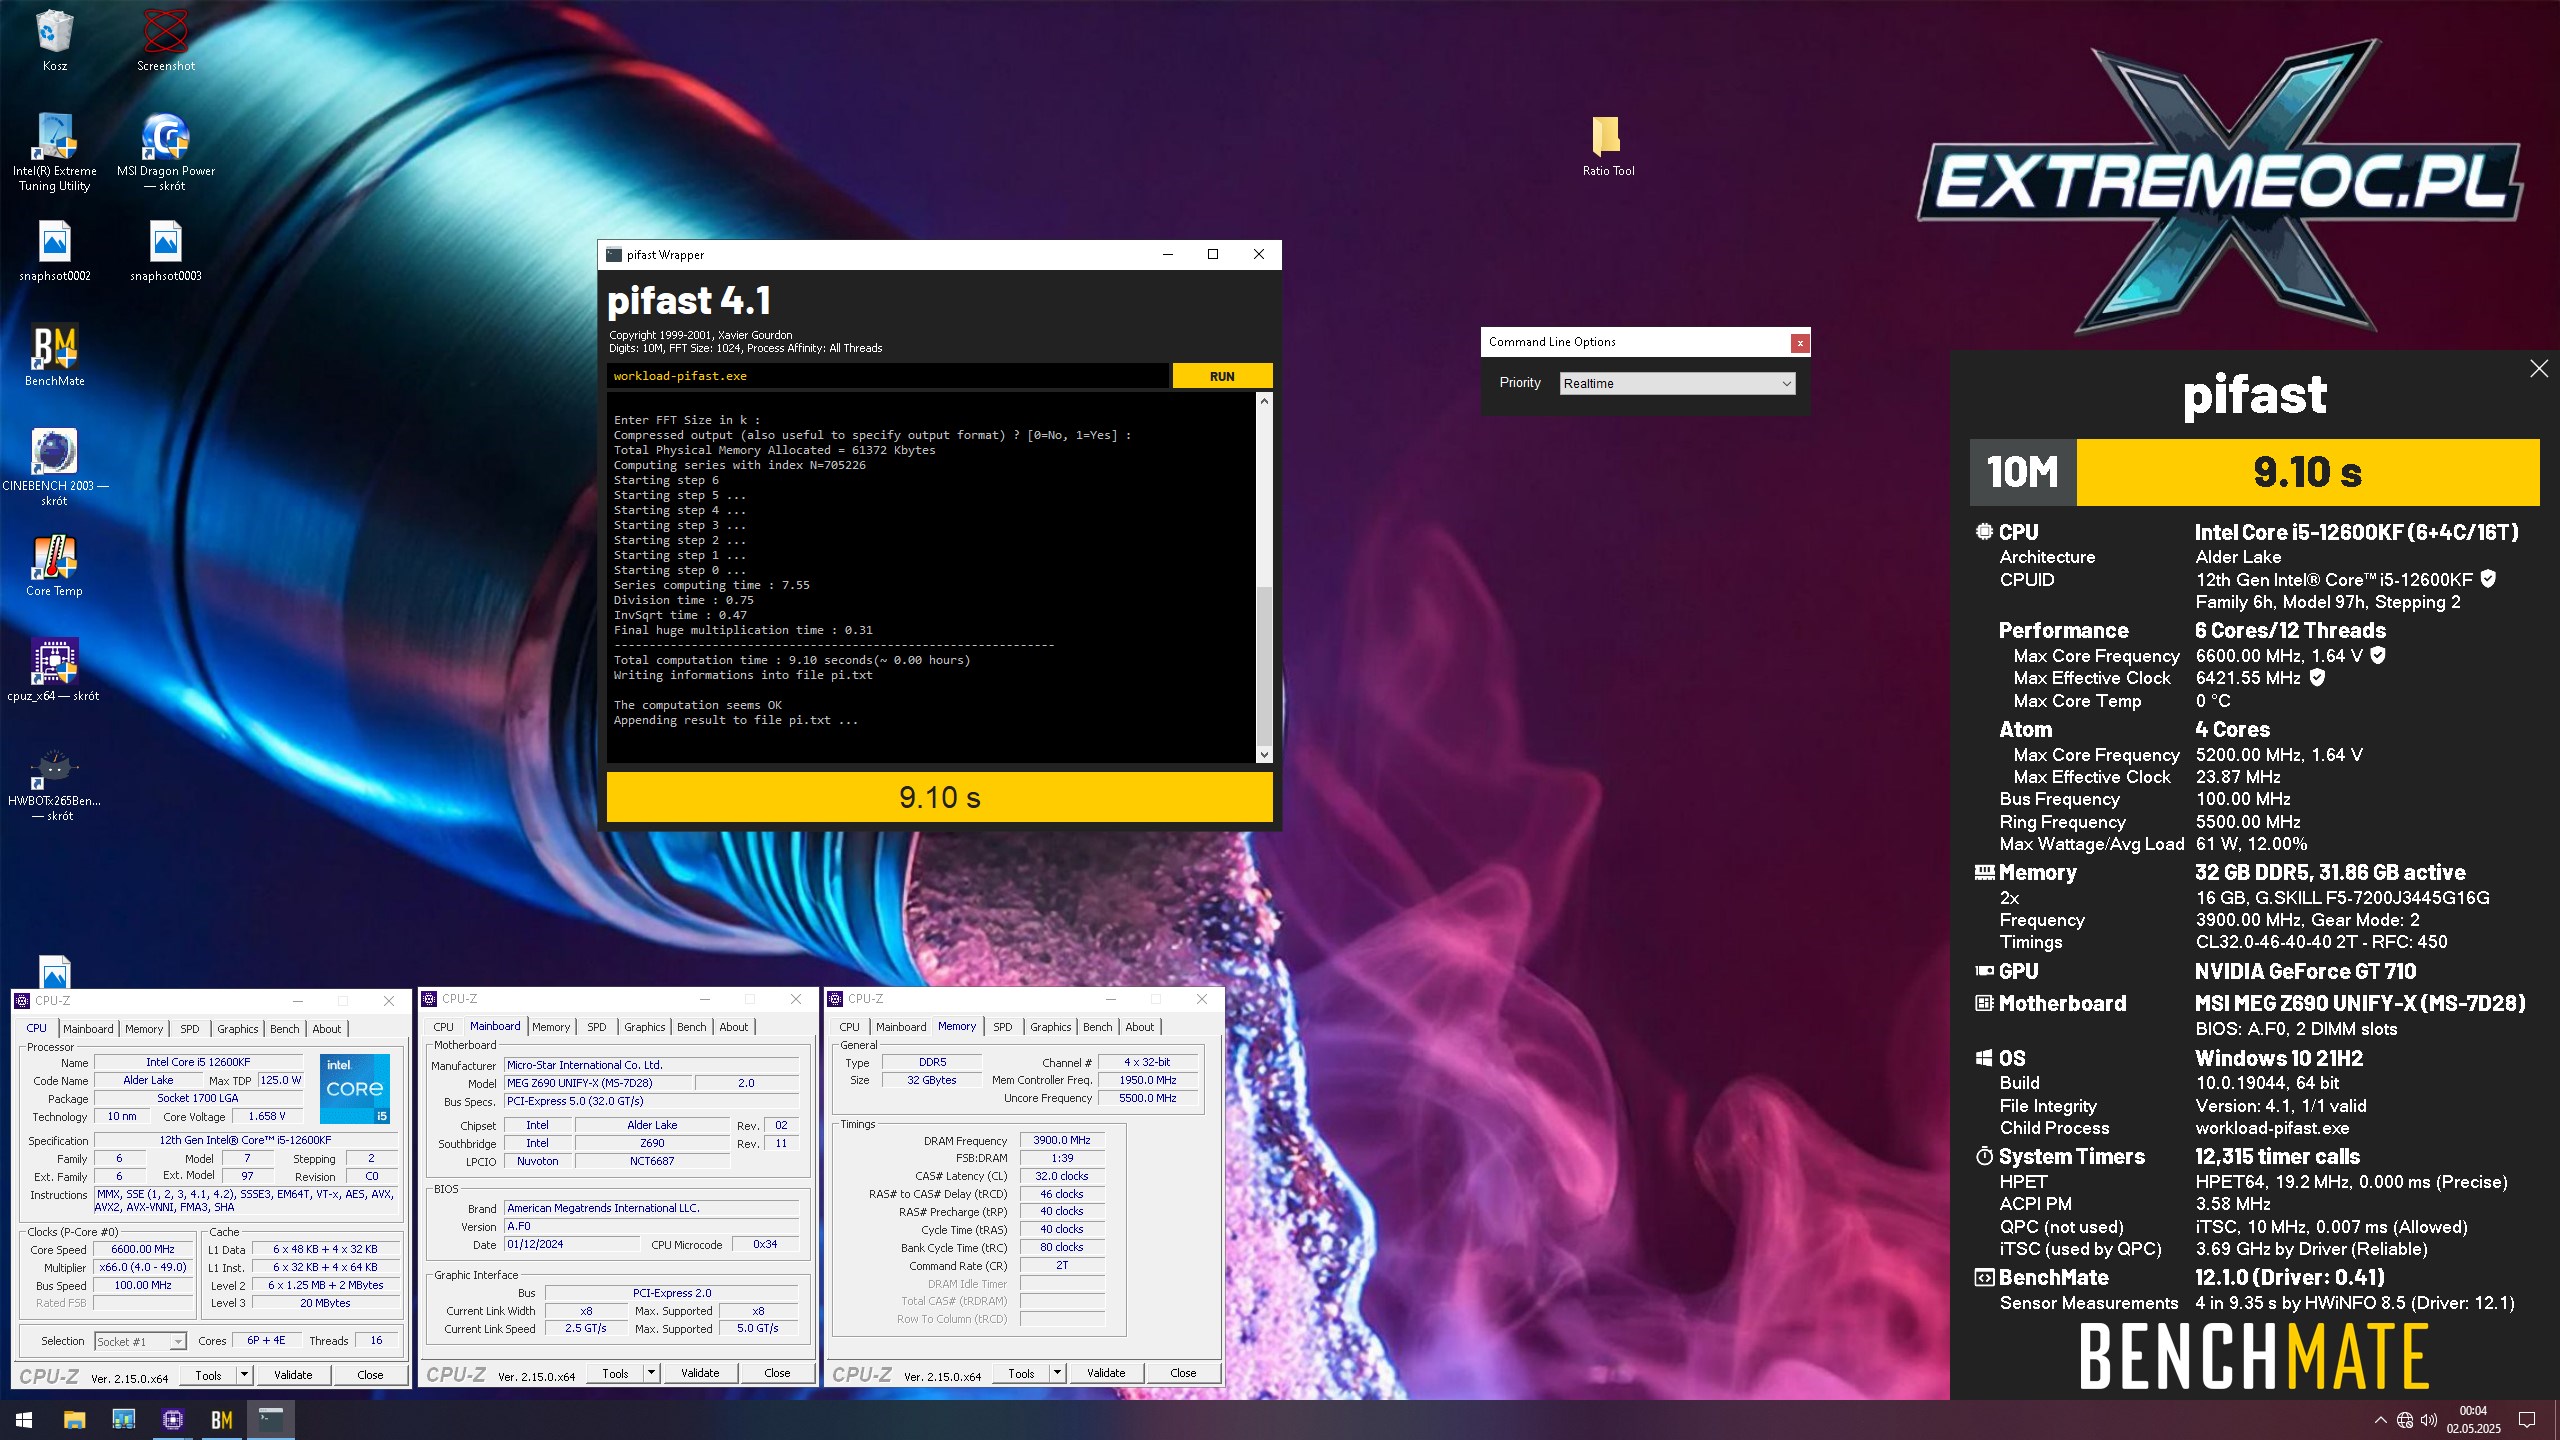Click DRAM Frequency 3900.0 MHz value
Image resolution: width=2560 pixels, height=1440 pixels.
point(1062,1140)
